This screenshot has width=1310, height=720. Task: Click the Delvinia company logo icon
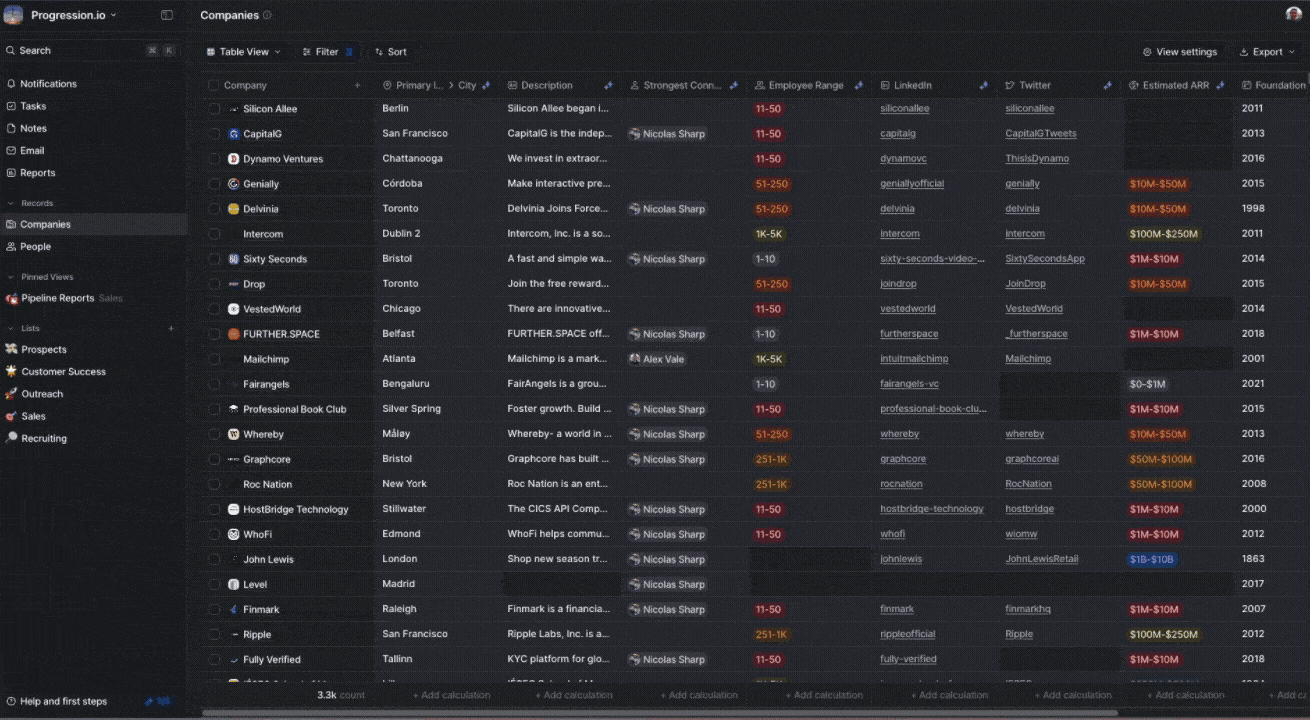(233, 209)
